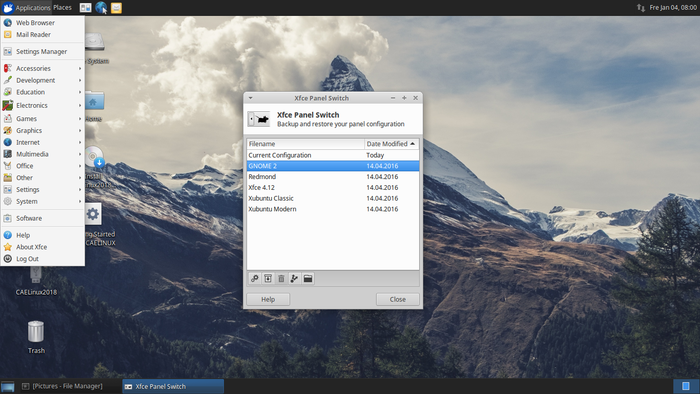Click the mail envelope icon in top panel
This screenshot has height=394, width=700.
click(116, 8)
